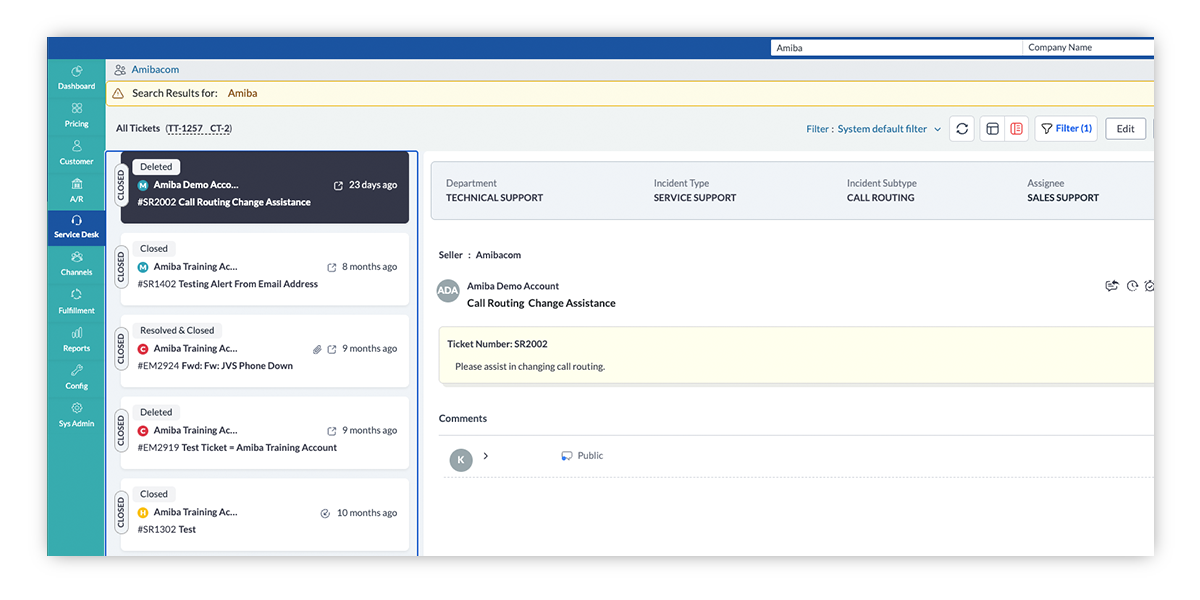
Task: Click the TECHNICAL SUPPORT department value
Action: pyautogui.click(x=495, y=198)
